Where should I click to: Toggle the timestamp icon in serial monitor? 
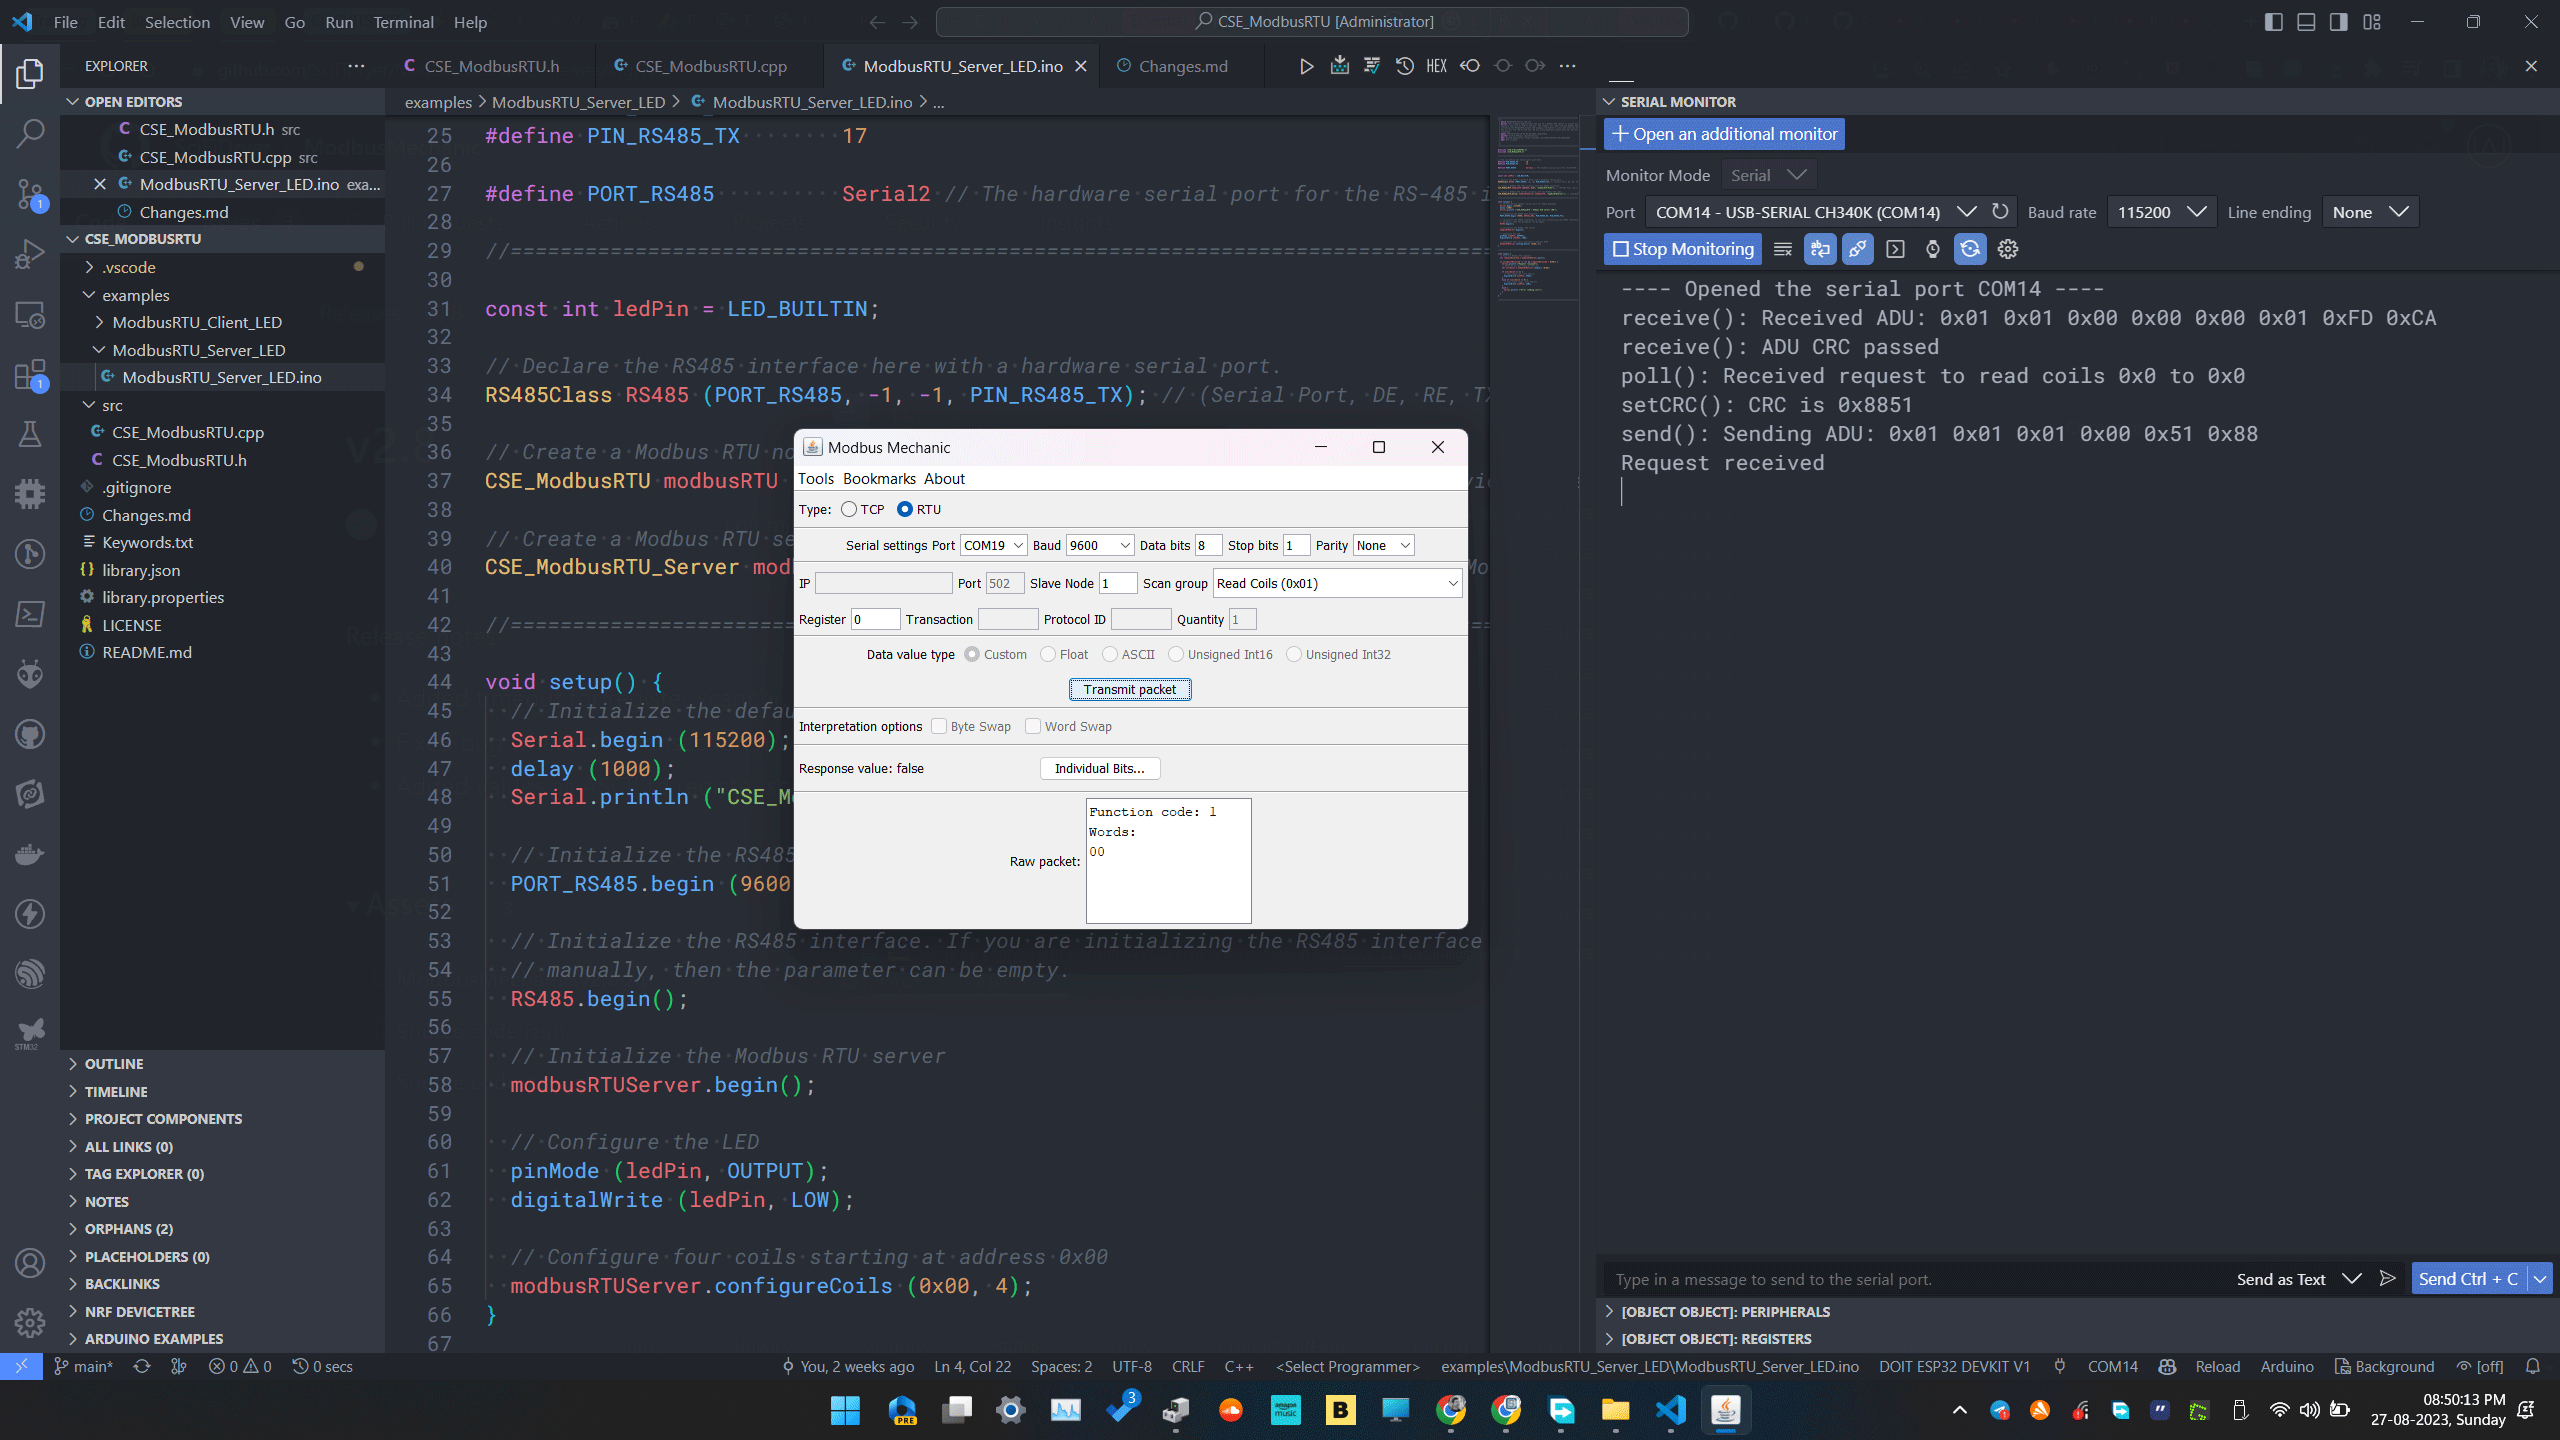tap(1932, 249)
